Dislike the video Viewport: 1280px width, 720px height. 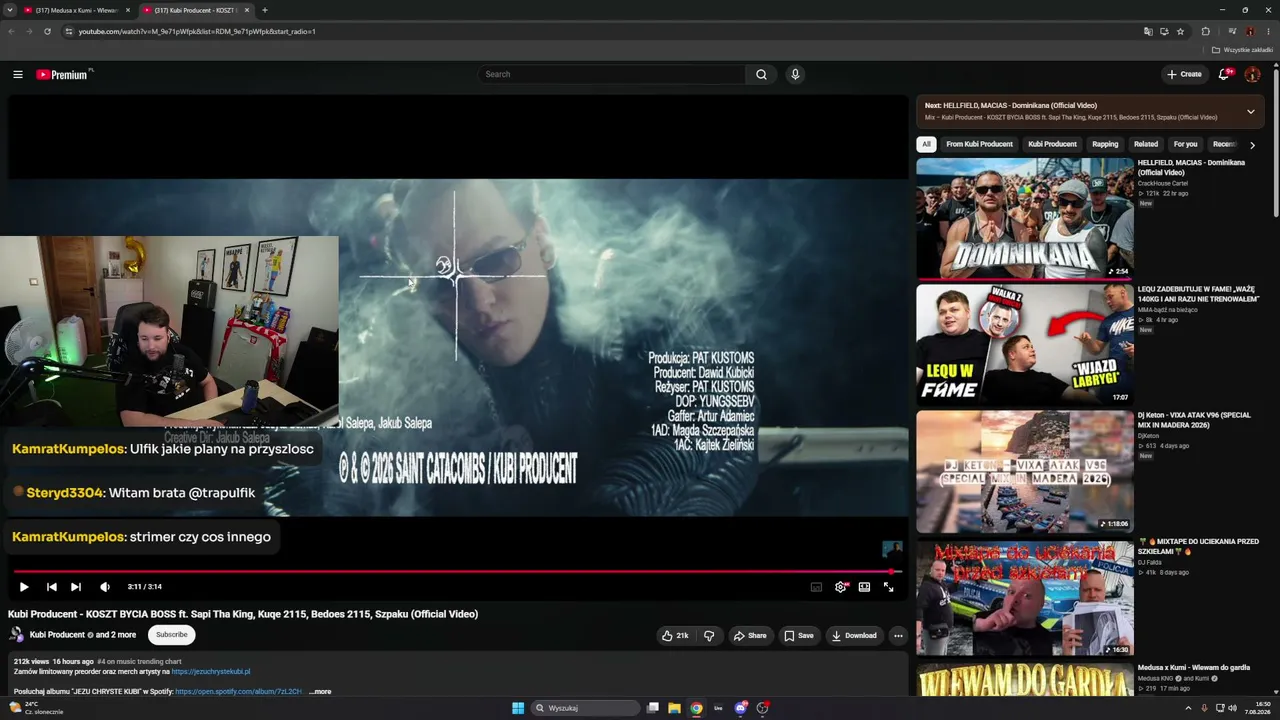pyautogui.click(x=709, y=635)
